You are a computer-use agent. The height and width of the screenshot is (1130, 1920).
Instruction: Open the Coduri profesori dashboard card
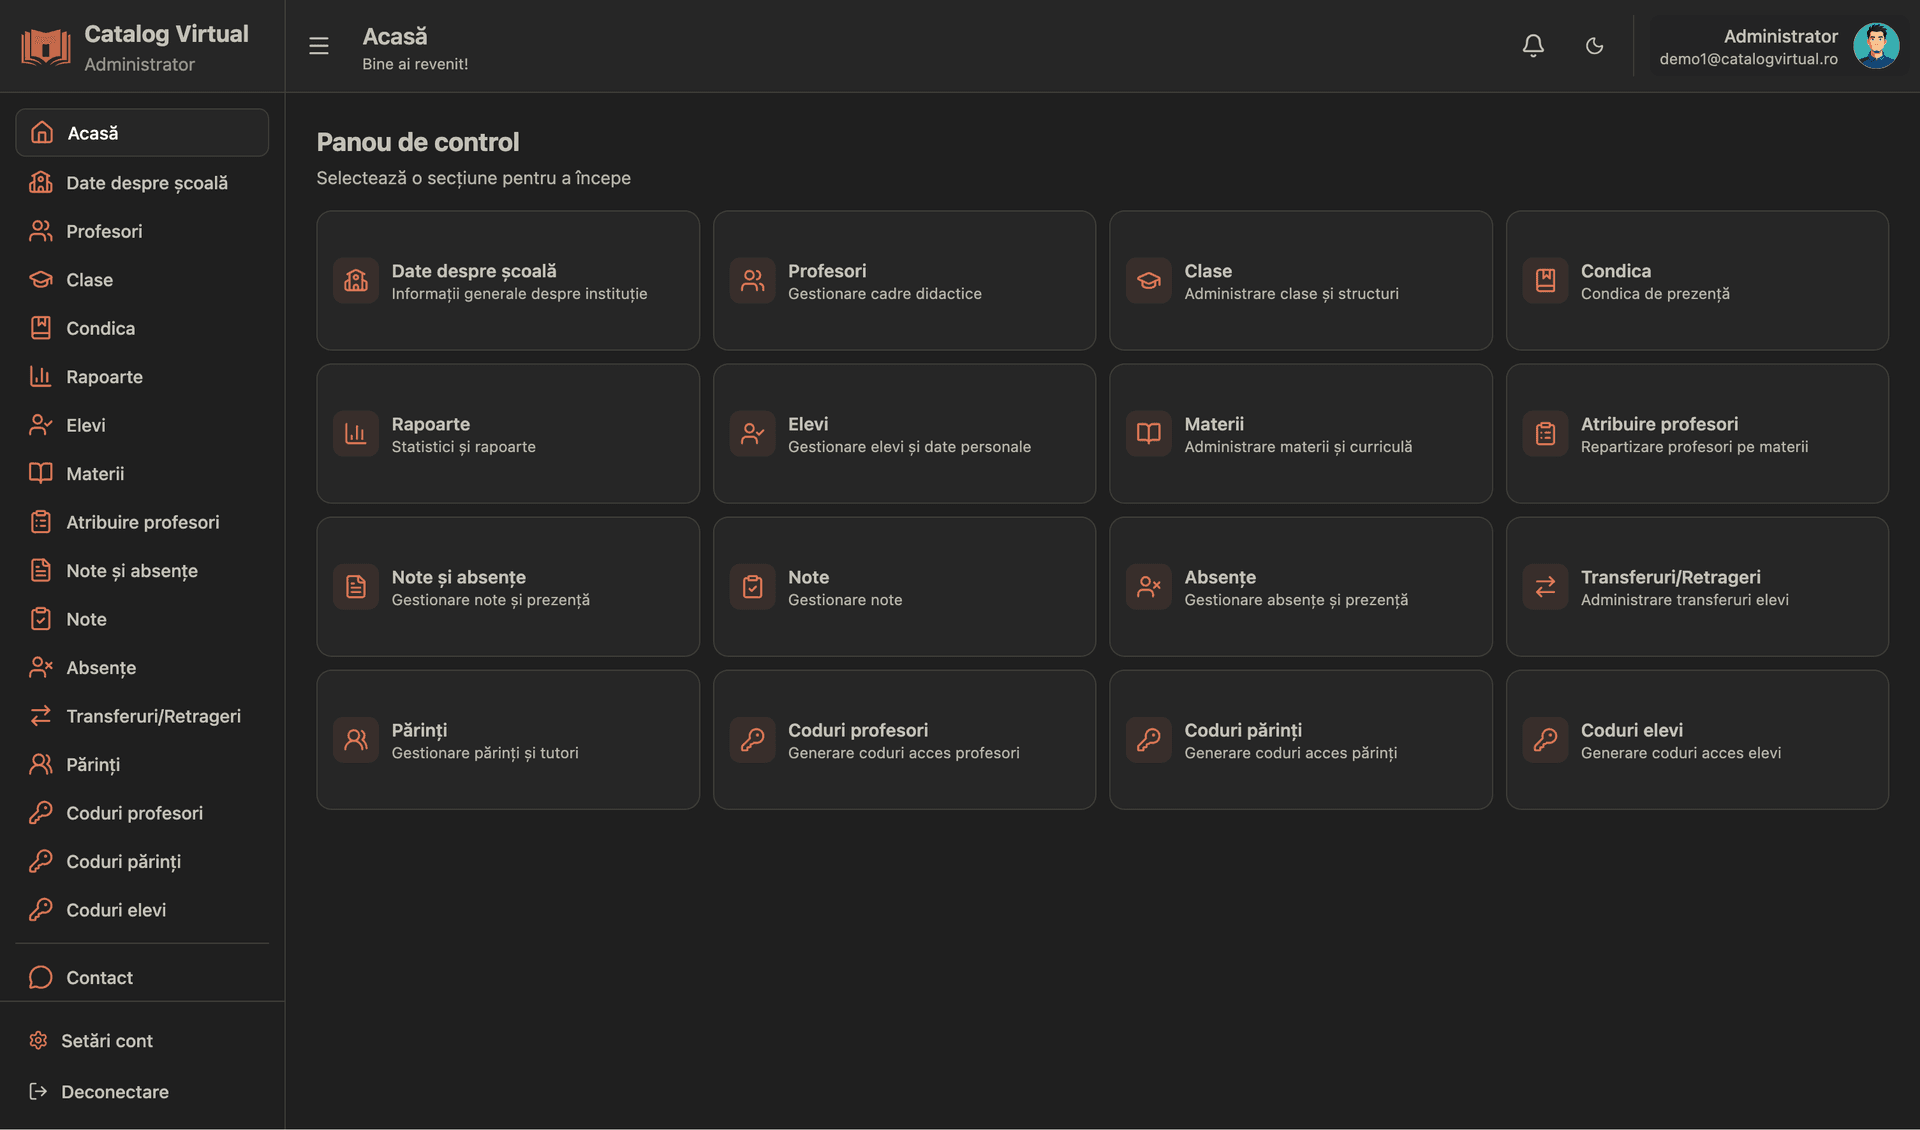904,740
